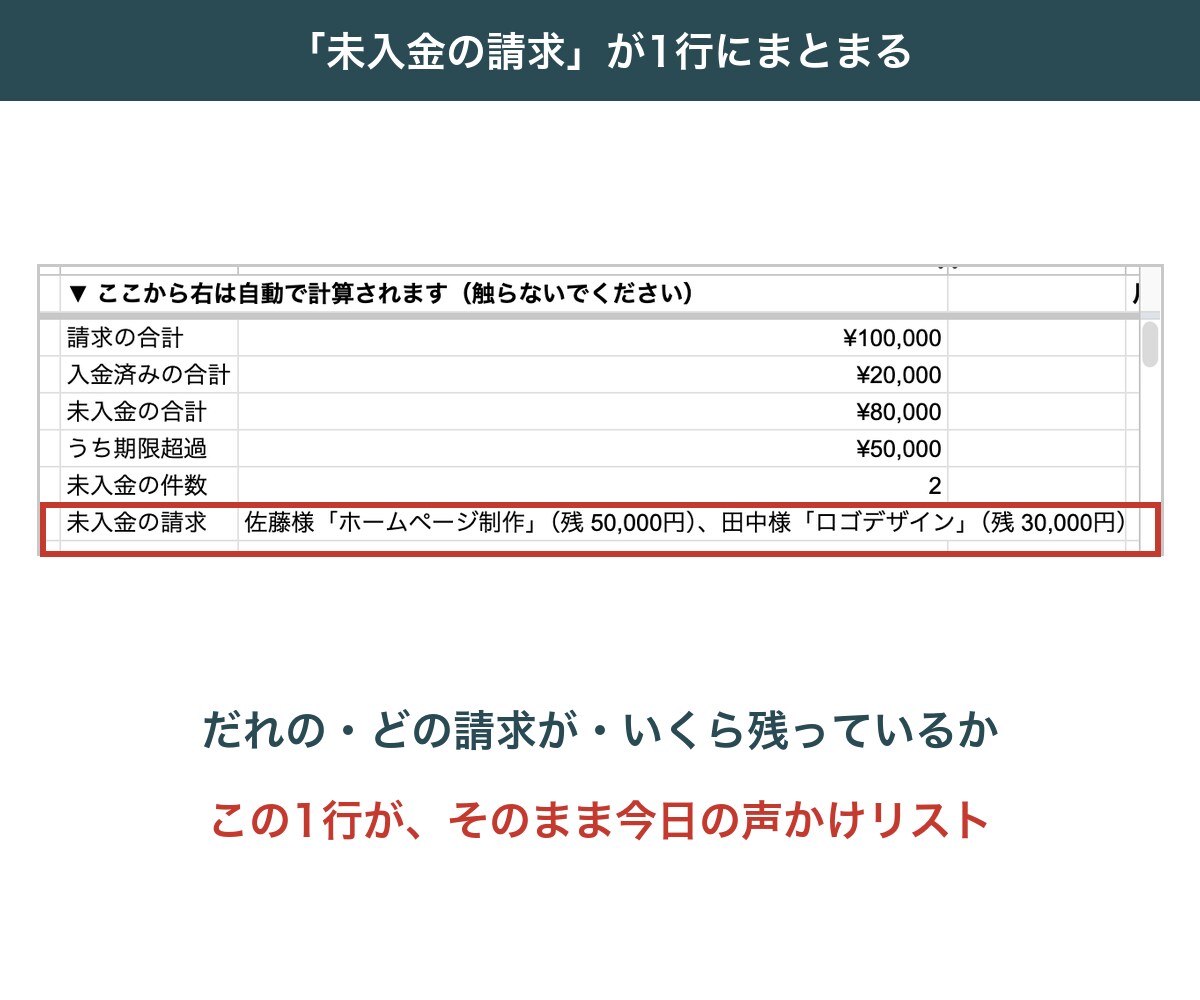1200x1000 pixels.
Task: Click the うち期限超過 label cell
Action: (149, 448)
